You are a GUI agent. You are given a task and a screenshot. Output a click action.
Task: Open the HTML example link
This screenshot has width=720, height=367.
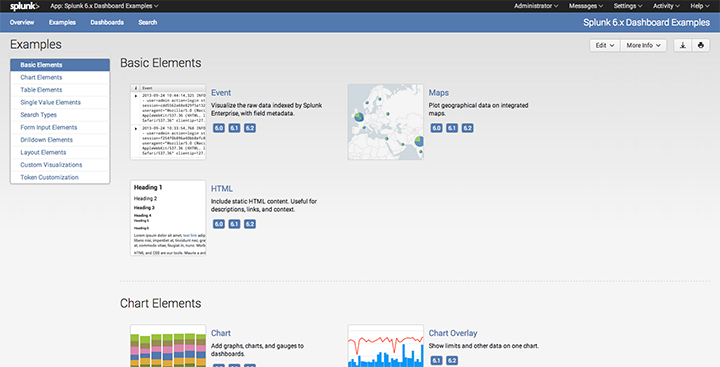click(x=222, y=189)
